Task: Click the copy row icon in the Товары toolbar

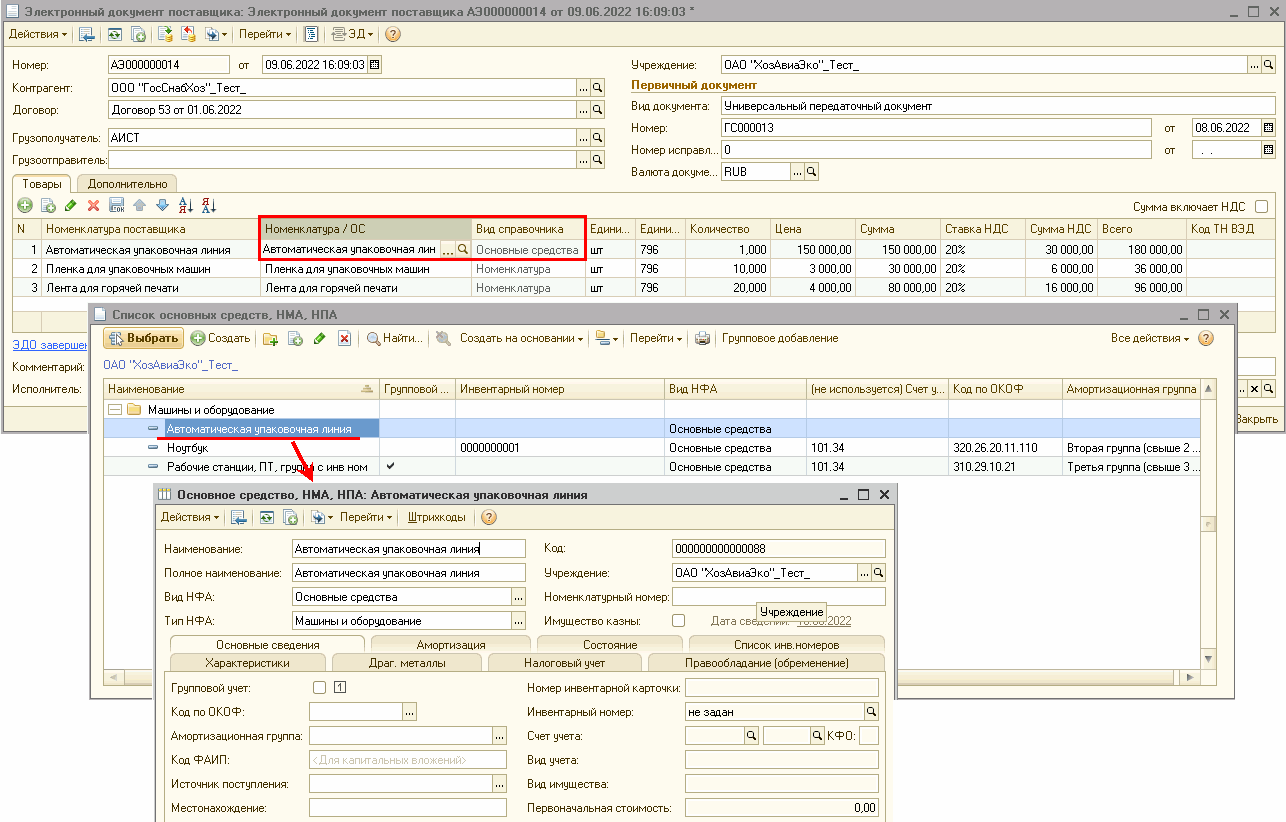Action: [47, 205]
